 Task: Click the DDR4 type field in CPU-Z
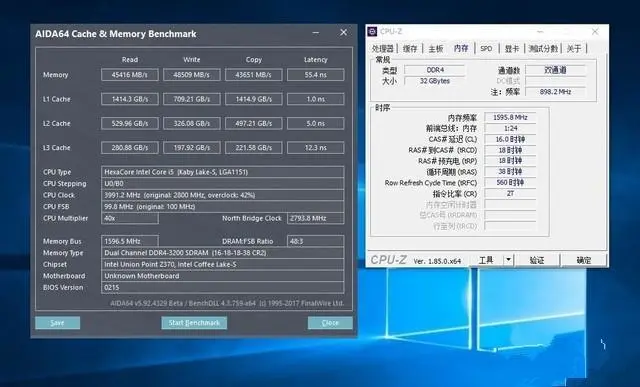click(x=435, y=70)
